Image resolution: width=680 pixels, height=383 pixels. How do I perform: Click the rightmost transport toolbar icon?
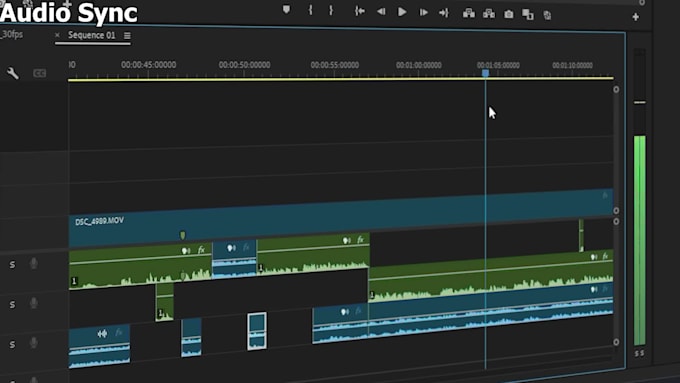click(547, 16)
